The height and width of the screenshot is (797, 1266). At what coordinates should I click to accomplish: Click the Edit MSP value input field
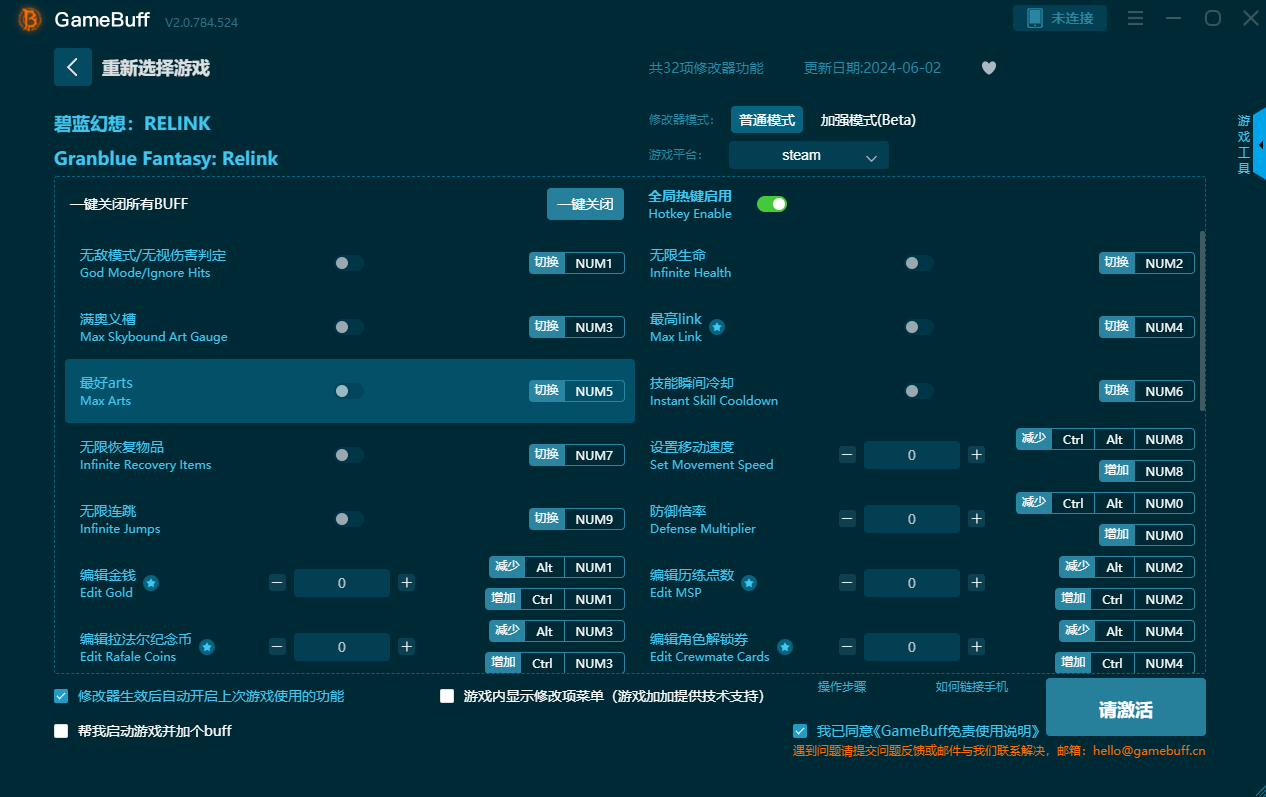[x=911, y=583]
